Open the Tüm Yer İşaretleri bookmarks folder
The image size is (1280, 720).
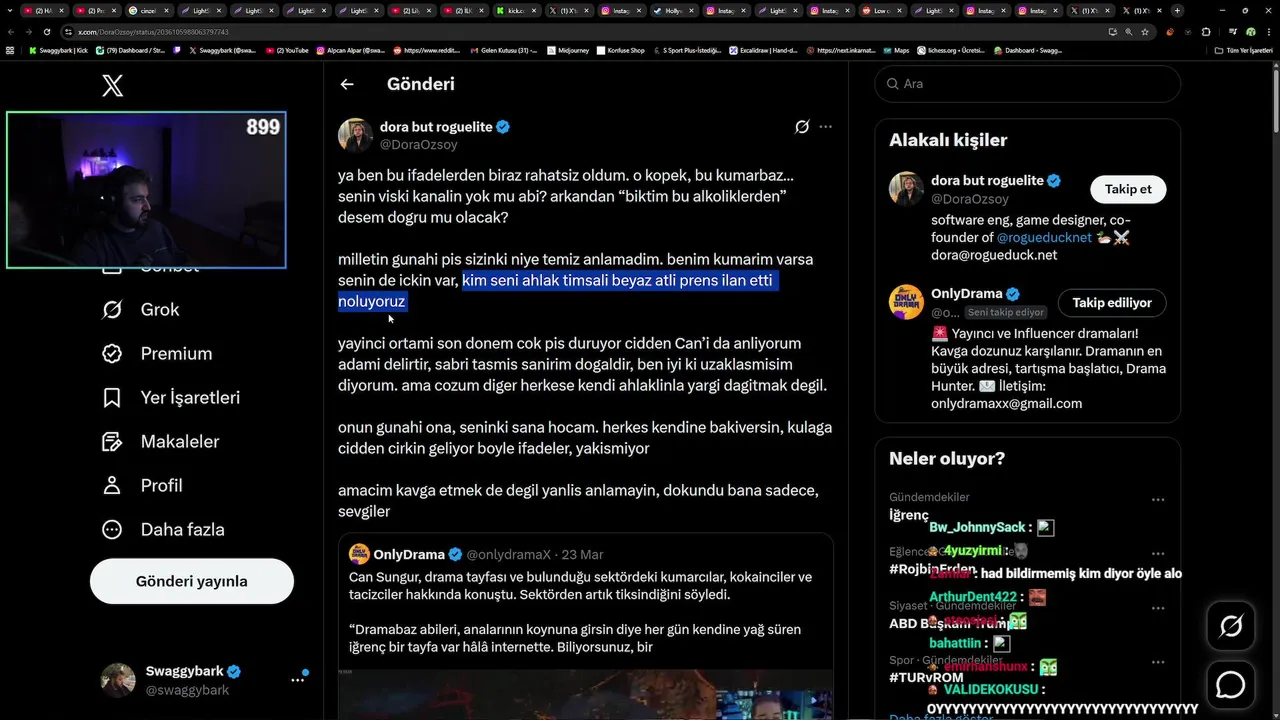pyautogui.click(x=1243, y=50)
